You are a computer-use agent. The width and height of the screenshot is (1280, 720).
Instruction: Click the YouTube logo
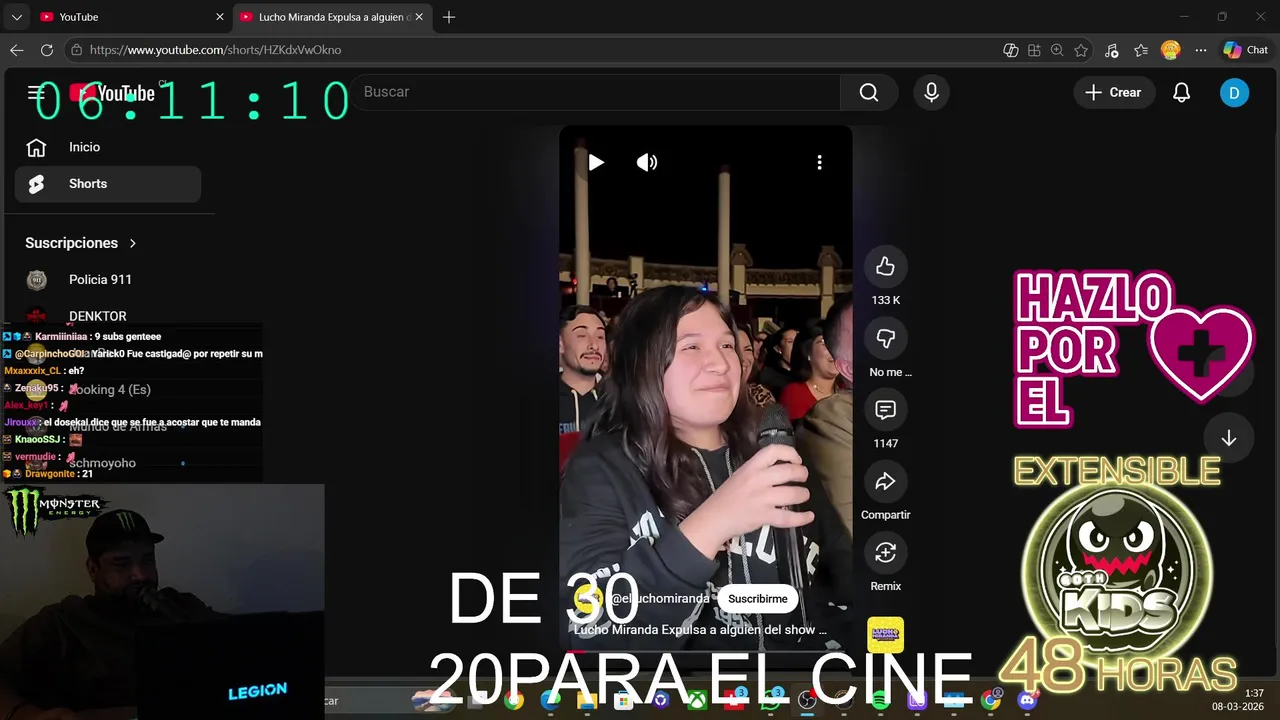point(112,93)
